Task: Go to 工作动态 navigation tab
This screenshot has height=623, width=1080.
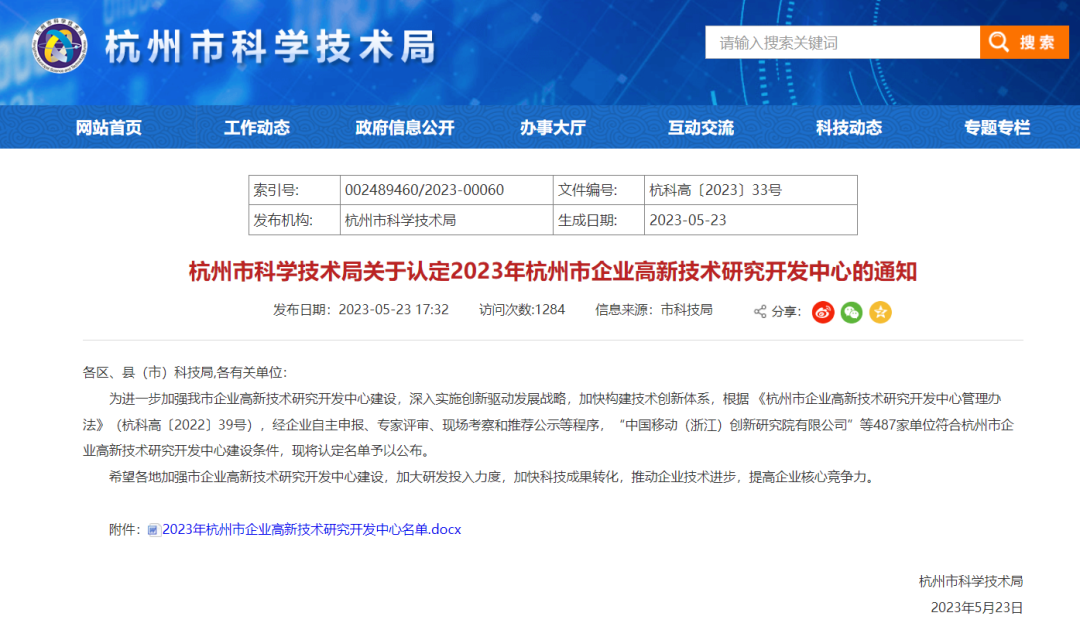Action: (x=257, y=127)
